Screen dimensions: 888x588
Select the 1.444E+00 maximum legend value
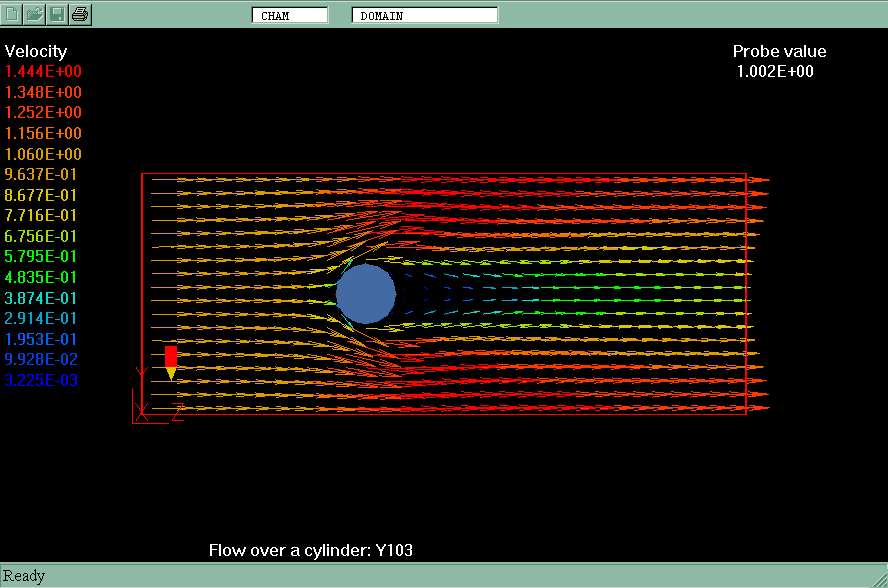[44, 72]
